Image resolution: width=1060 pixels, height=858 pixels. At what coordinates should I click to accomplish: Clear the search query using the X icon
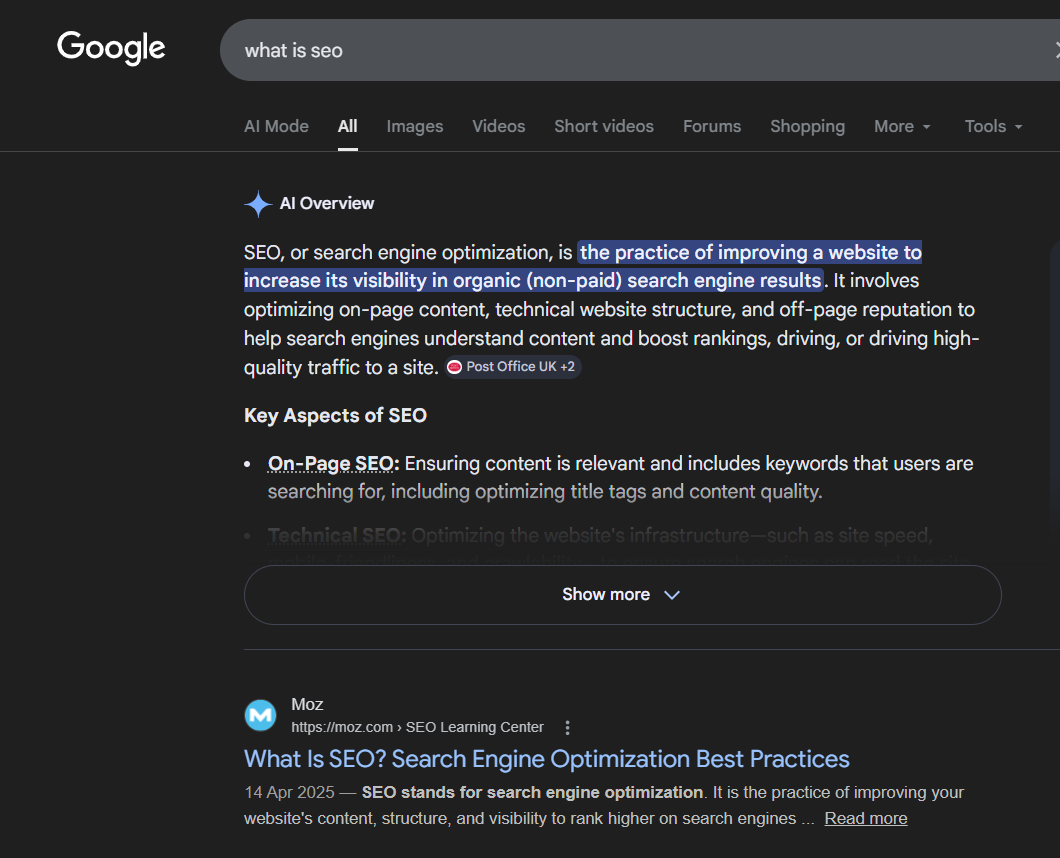pyautogui.click(x=1055, y=48)
